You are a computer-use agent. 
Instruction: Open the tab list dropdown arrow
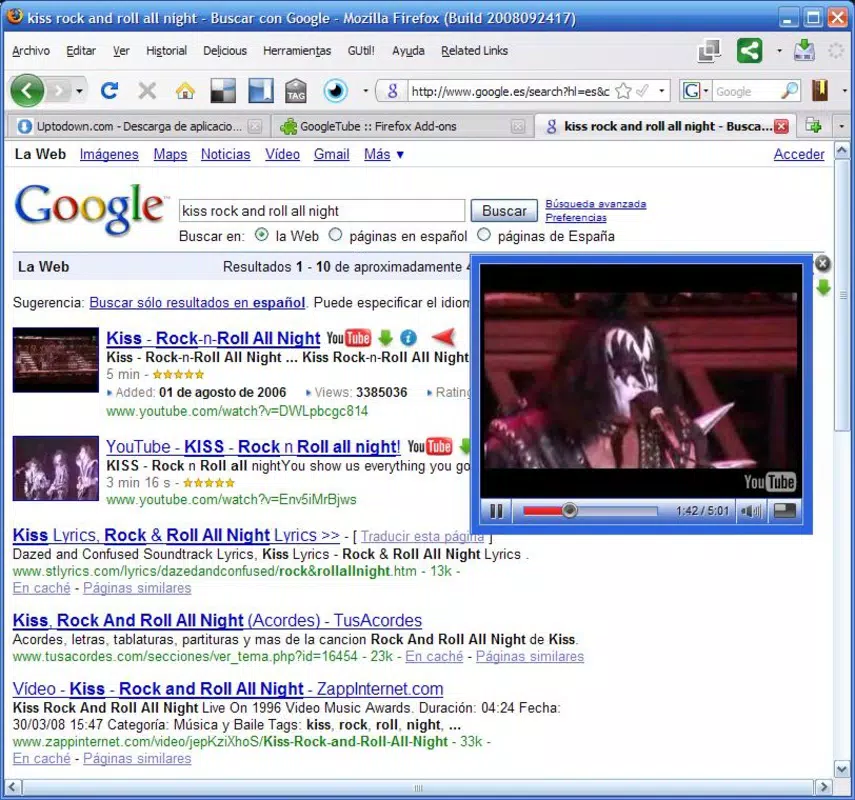pyautogui.click(x=842, y=126)
